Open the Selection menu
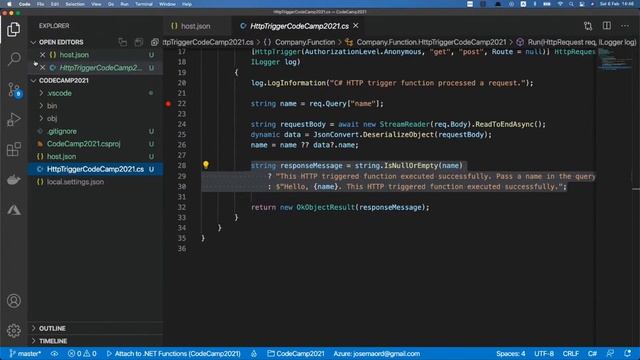 click(75, 4)
